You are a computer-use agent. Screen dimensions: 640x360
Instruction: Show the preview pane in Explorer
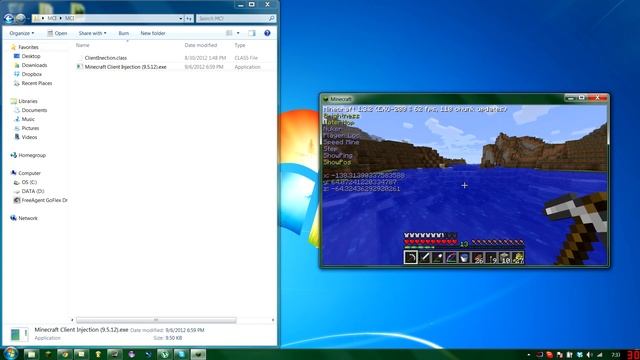[x=252, y=33]
